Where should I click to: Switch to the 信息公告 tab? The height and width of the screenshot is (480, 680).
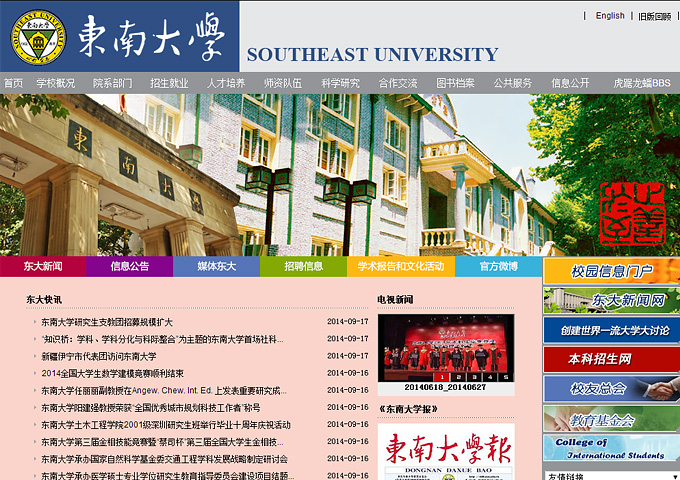point(130,266)
